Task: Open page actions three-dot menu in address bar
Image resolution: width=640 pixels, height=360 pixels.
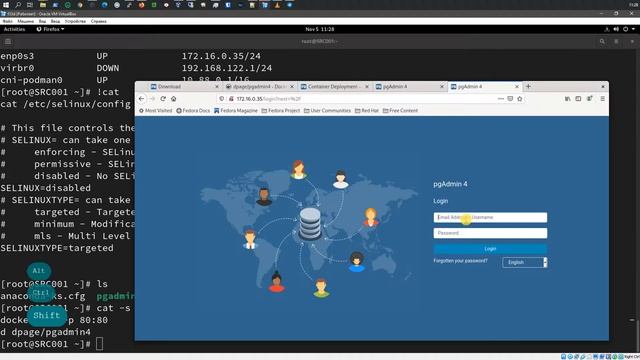Action: click(501, 99)
